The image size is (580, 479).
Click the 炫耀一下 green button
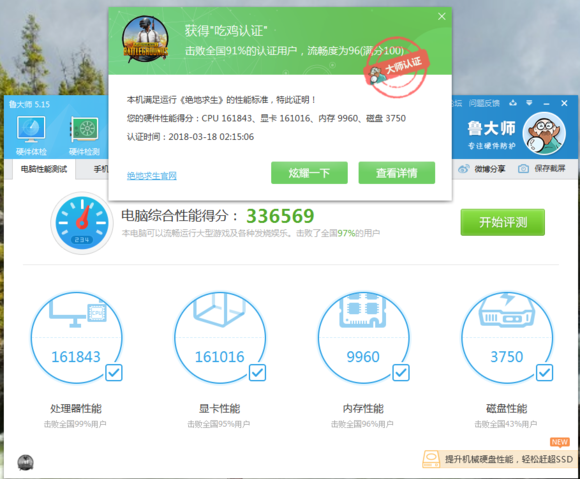(x=309, y=173)
